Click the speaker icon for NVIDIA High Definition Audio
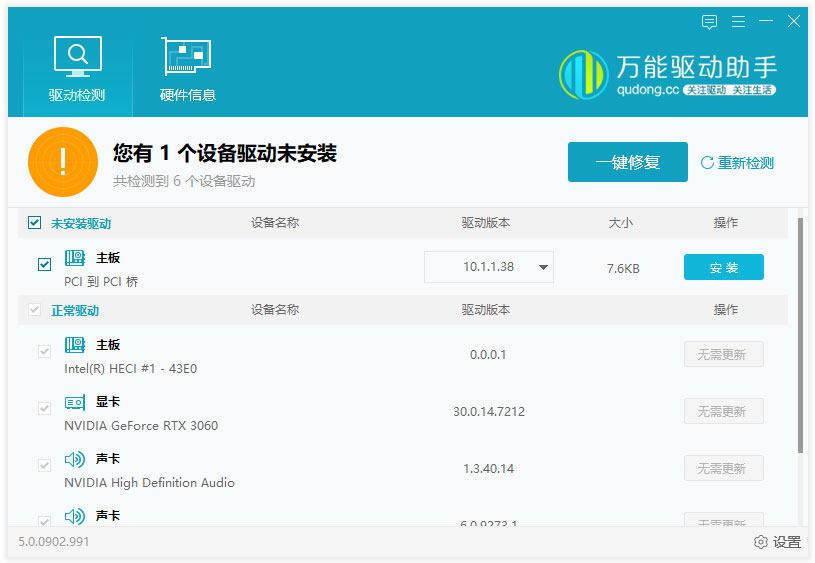The width and height of the screenshot is (815, 563). [x=75, y=459]
